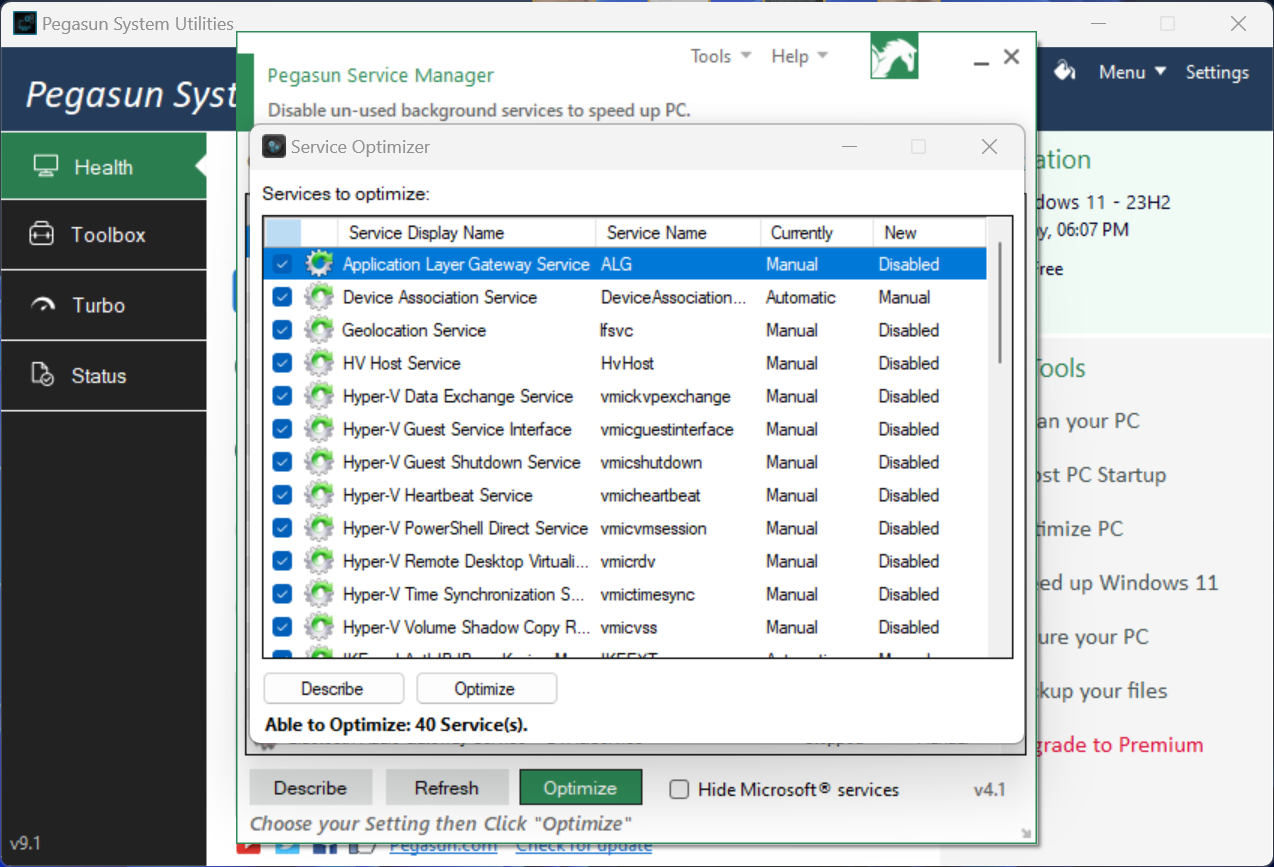Uncheck Hyper-V Data Exchange Service checkbox
Viewport: 1274px width, 867px height.
[x=282, y=396]
